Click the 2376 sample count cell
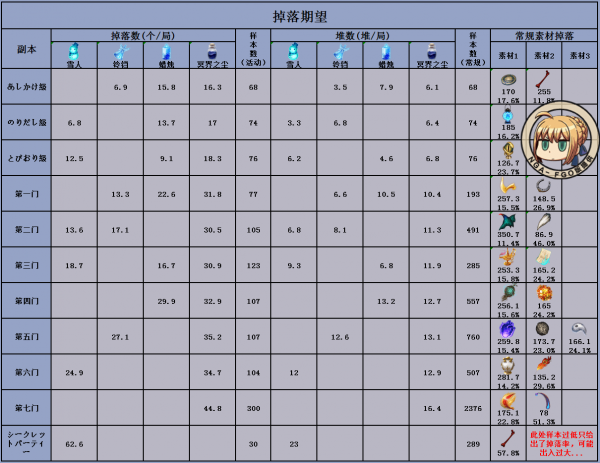Image resolution: width=600 pixels, height=463 pixels. pos(473,408)
